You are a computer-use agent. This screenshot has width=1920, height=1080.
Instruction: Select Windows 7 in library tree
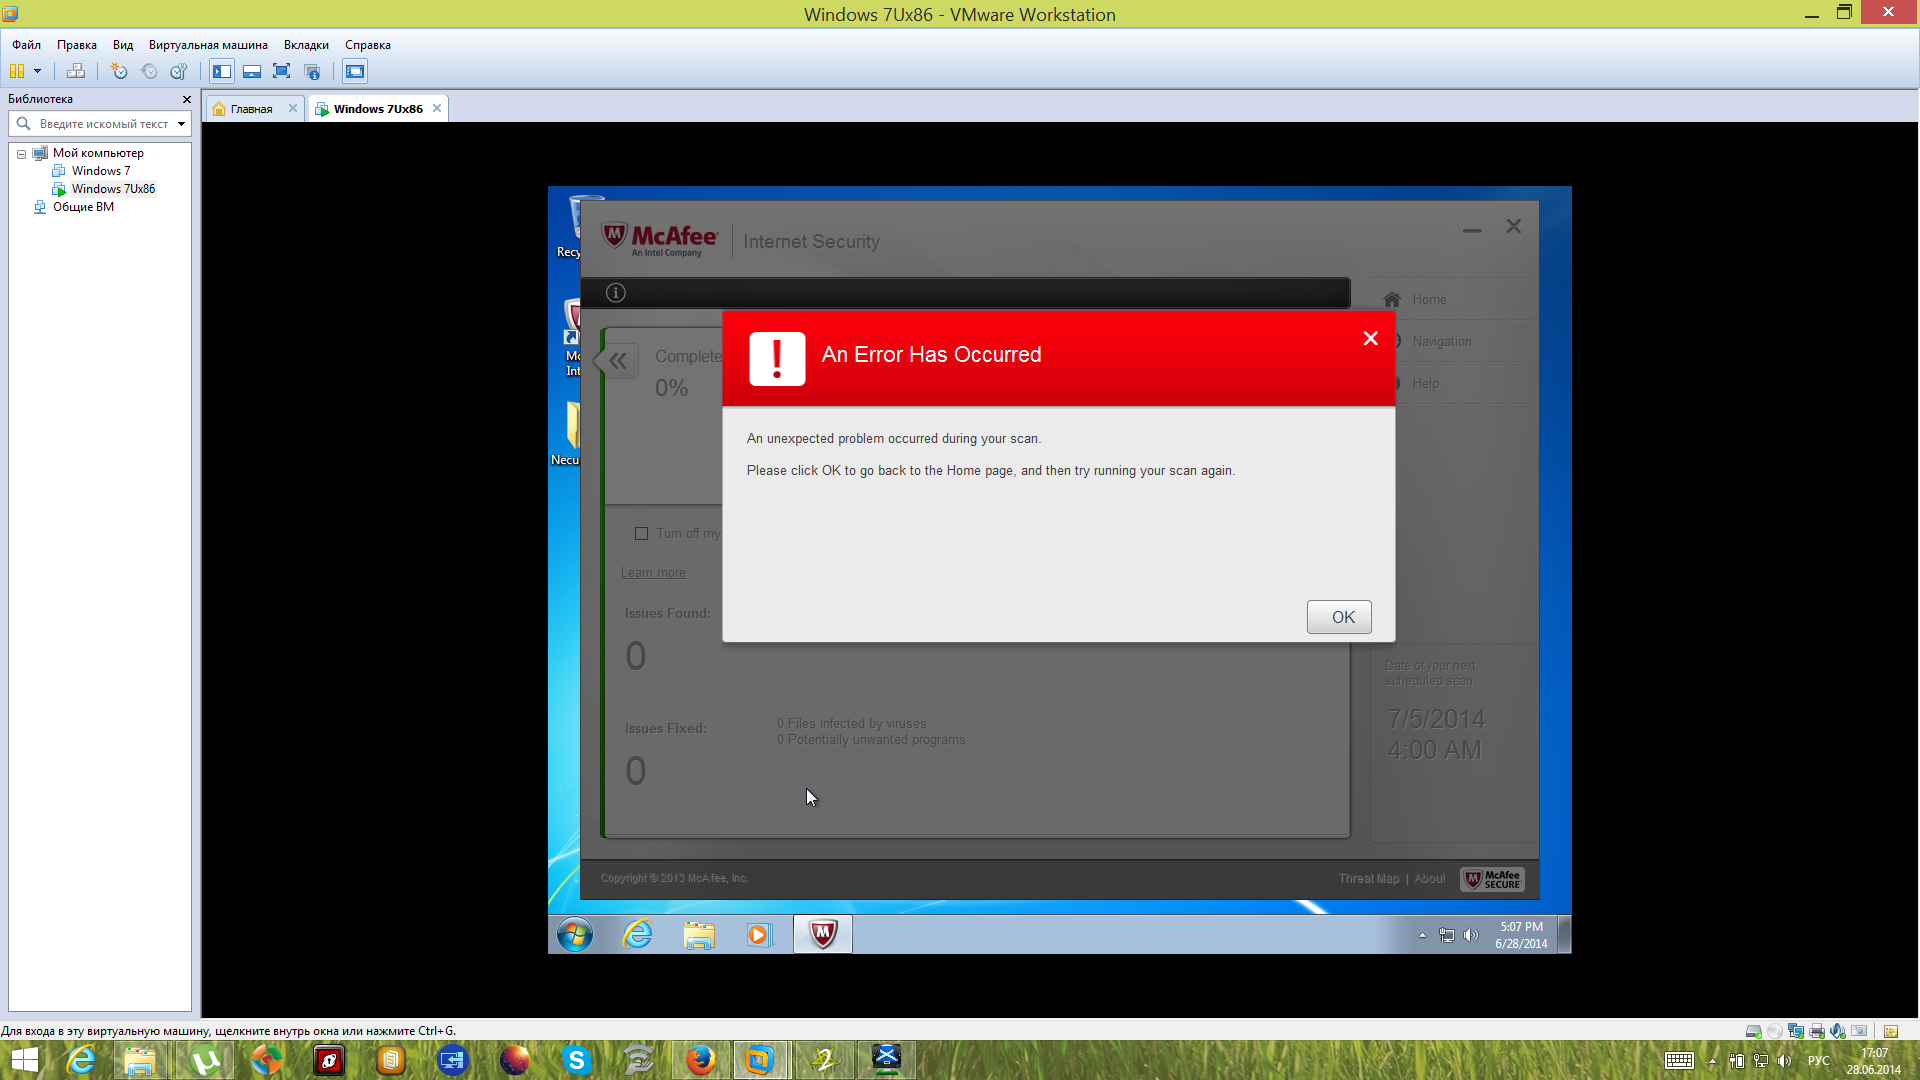tap(100, 171)
